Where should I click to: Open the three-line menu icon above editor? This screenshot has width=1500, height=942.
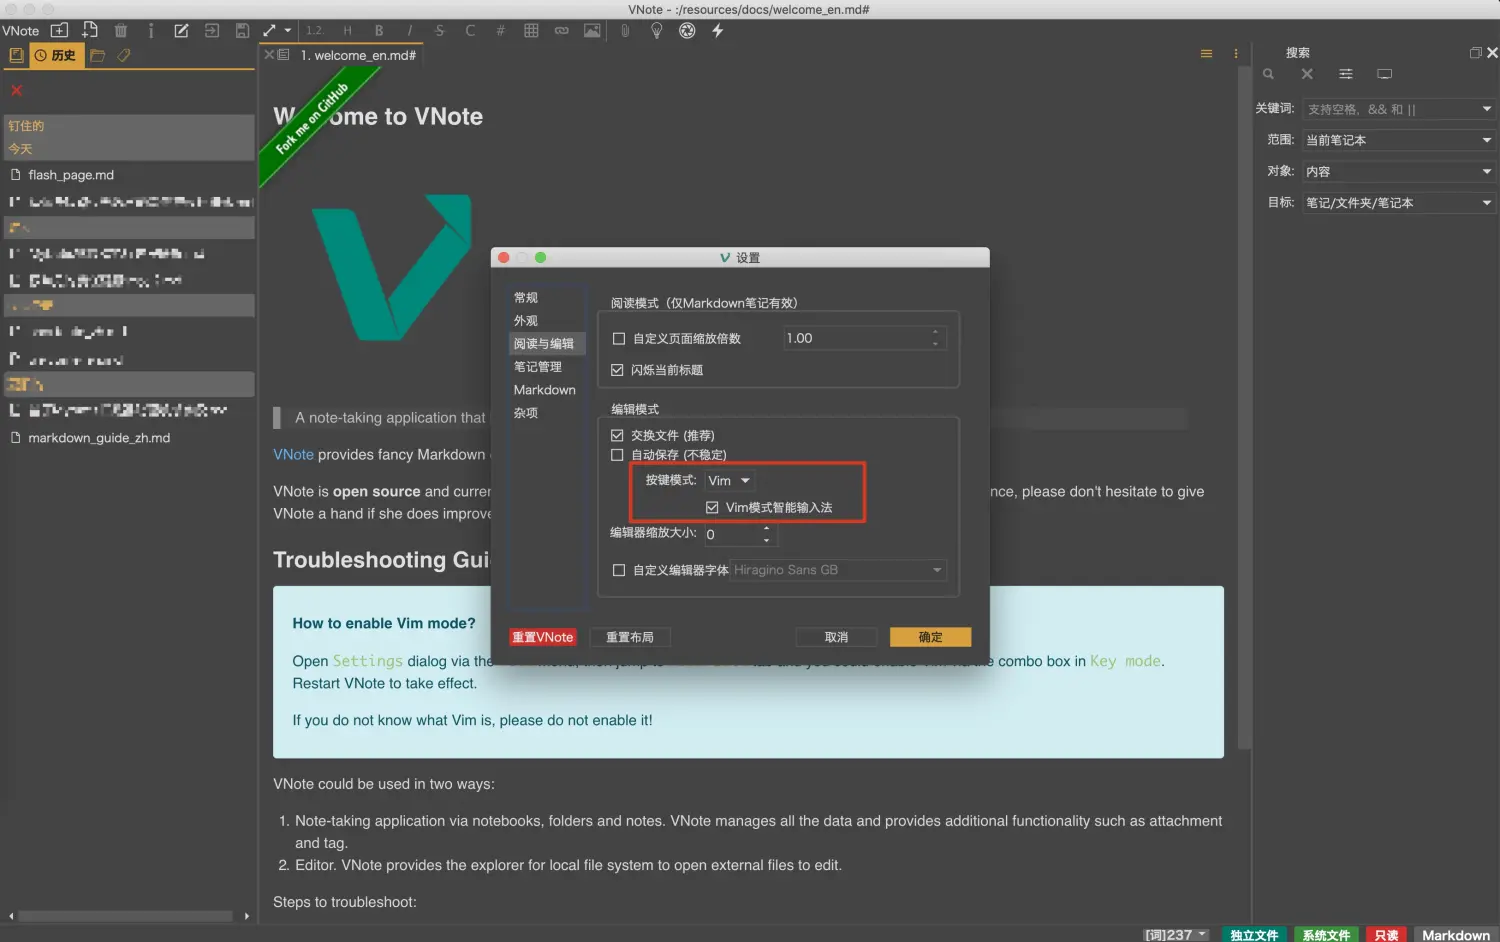click(x=1206, y=54)
